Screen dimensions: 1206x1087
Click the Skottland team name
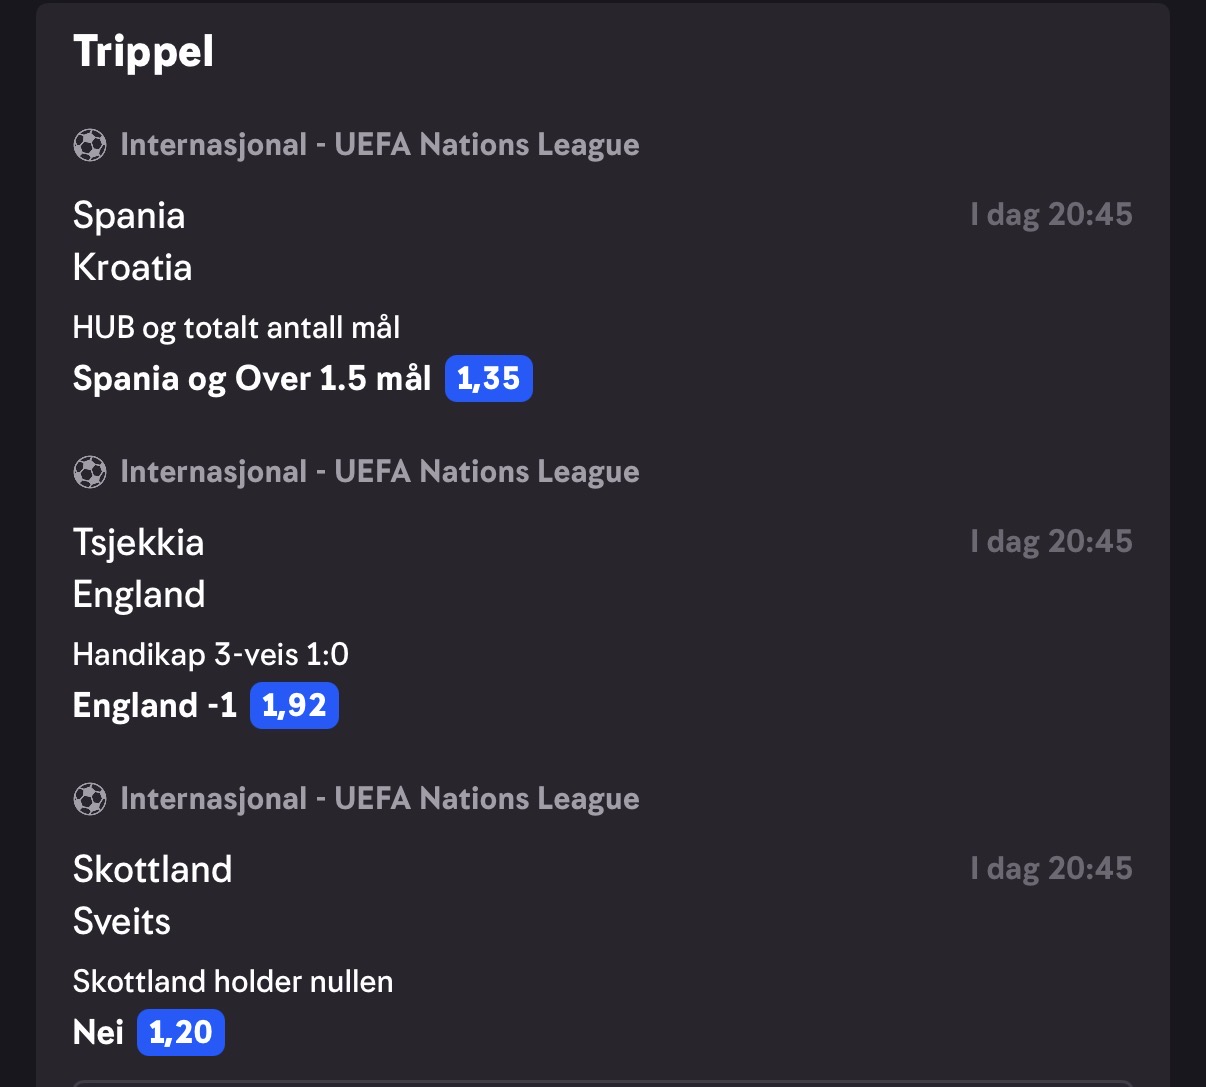click(x=153, y=869)
